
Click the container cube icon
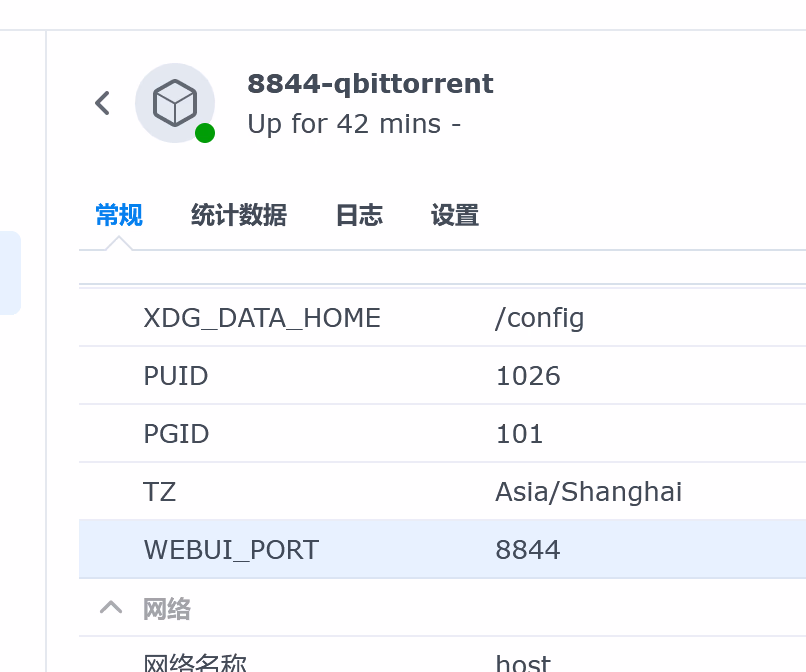(x=174, y=102)
